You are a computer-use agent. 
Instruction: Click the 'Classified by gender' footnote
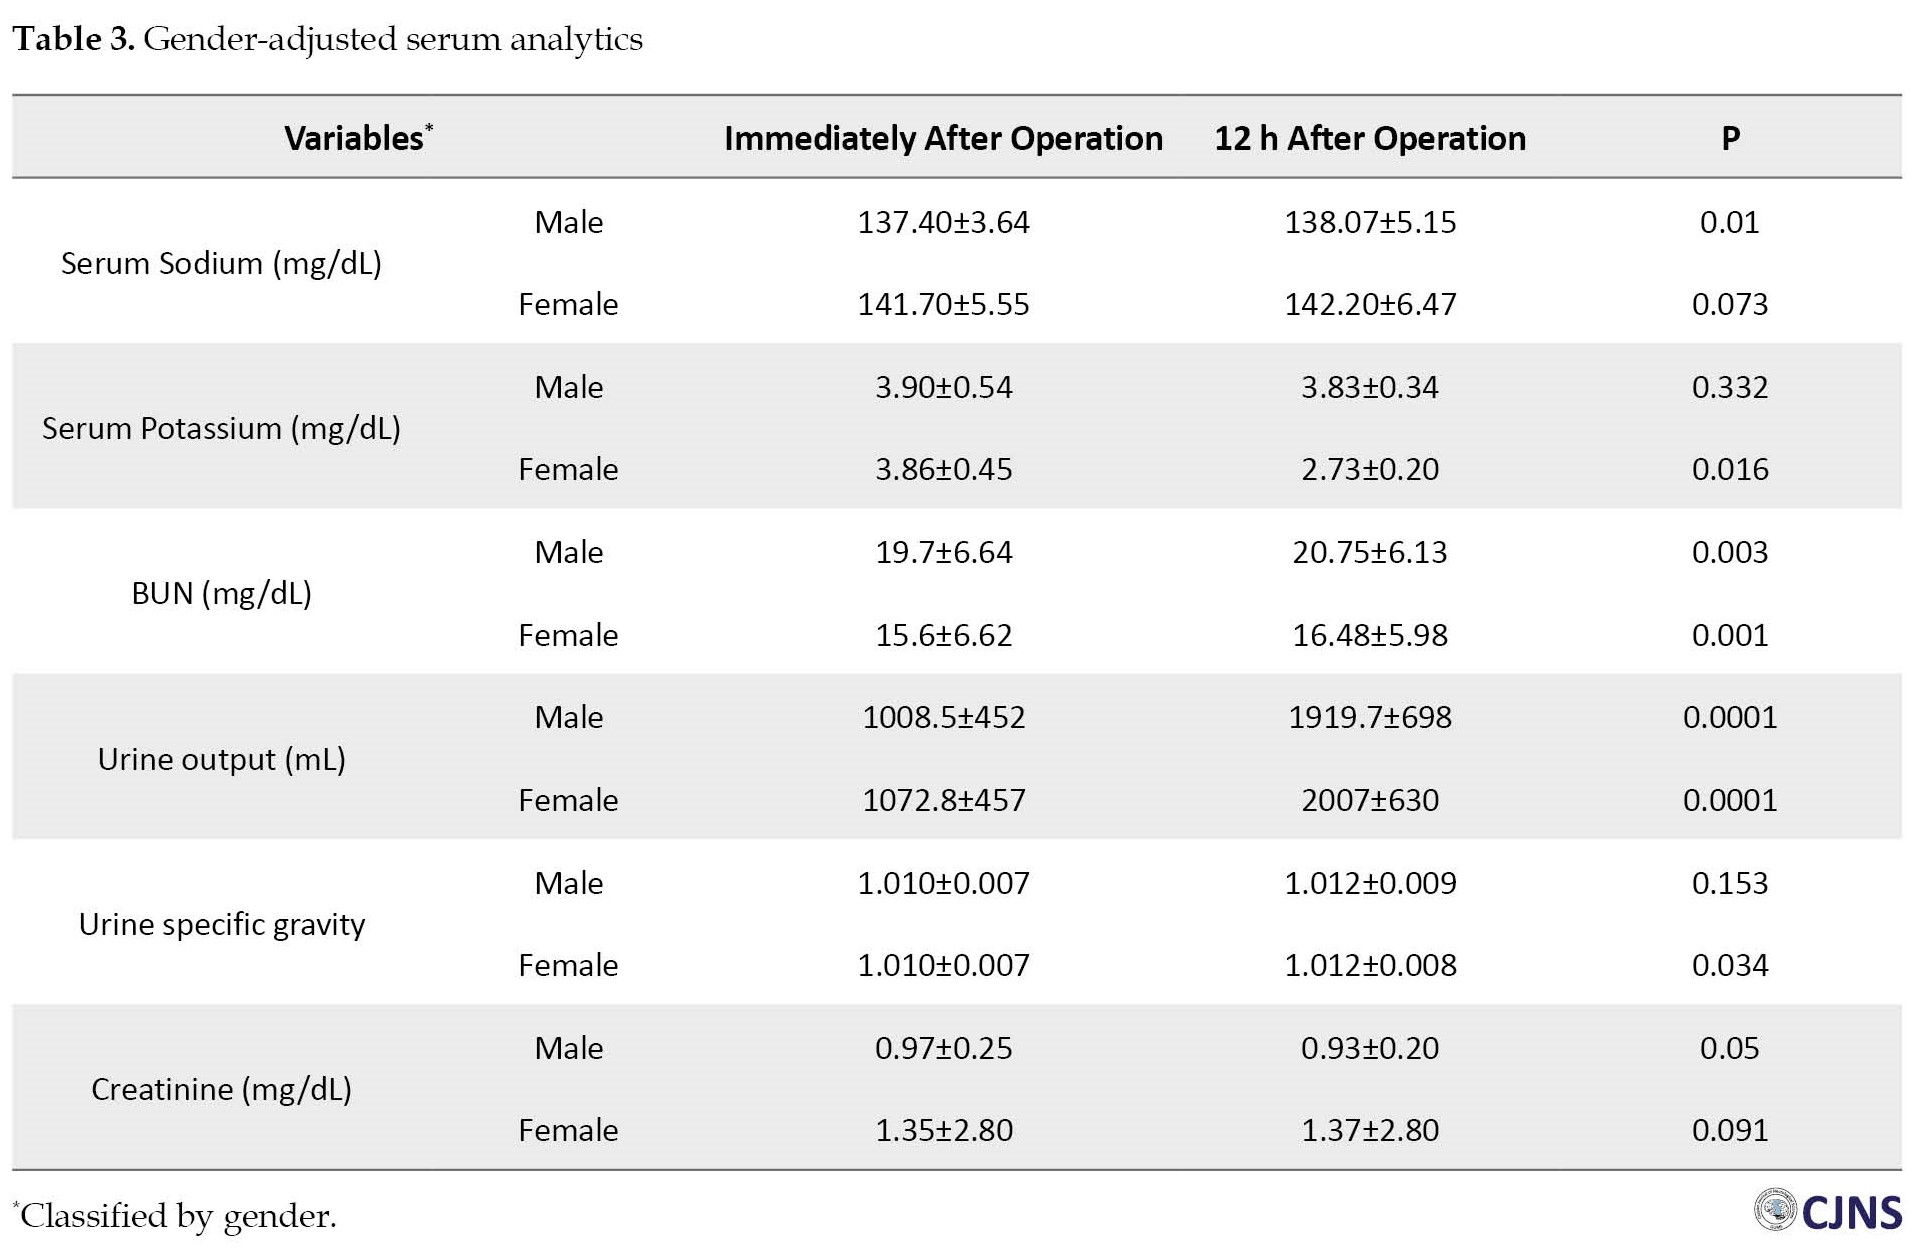click(x=176, y=1216)
